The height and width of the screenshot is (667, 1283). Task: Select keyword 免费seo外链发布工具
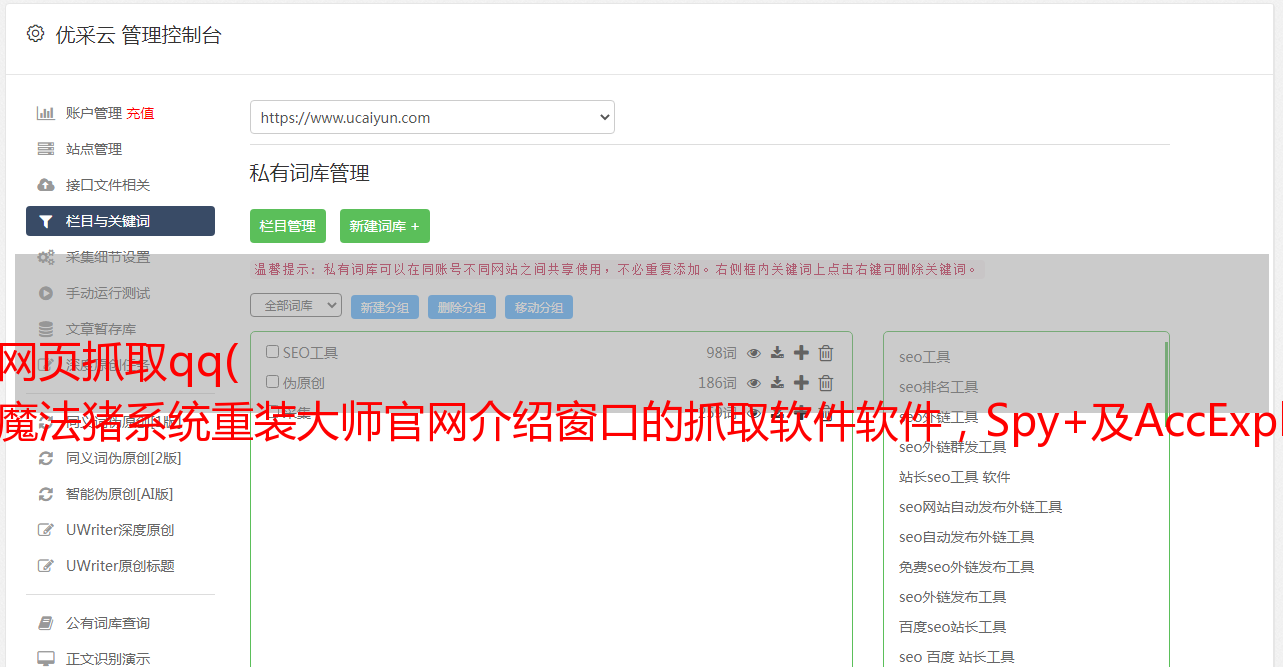[x=967, y=567]
